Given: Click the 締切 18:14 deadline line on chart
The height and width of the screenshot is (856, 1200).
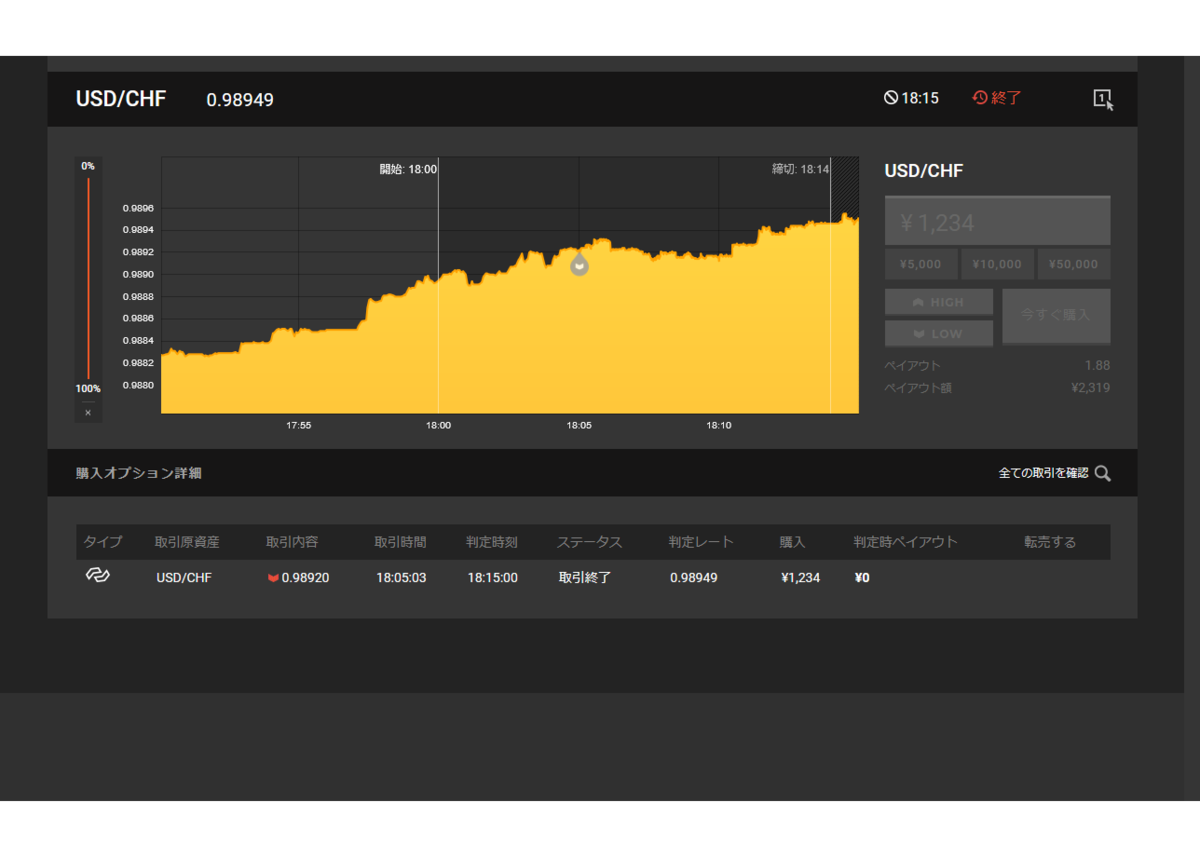Looking at the screenshot, I should click(831, 285).
